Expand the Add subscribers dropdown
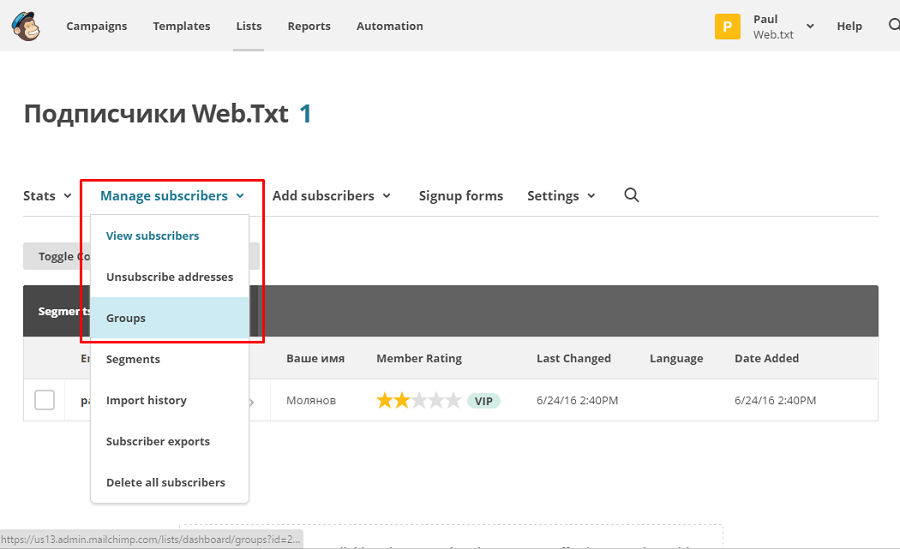Screen dimensions: 900x549 coord(331,196)
